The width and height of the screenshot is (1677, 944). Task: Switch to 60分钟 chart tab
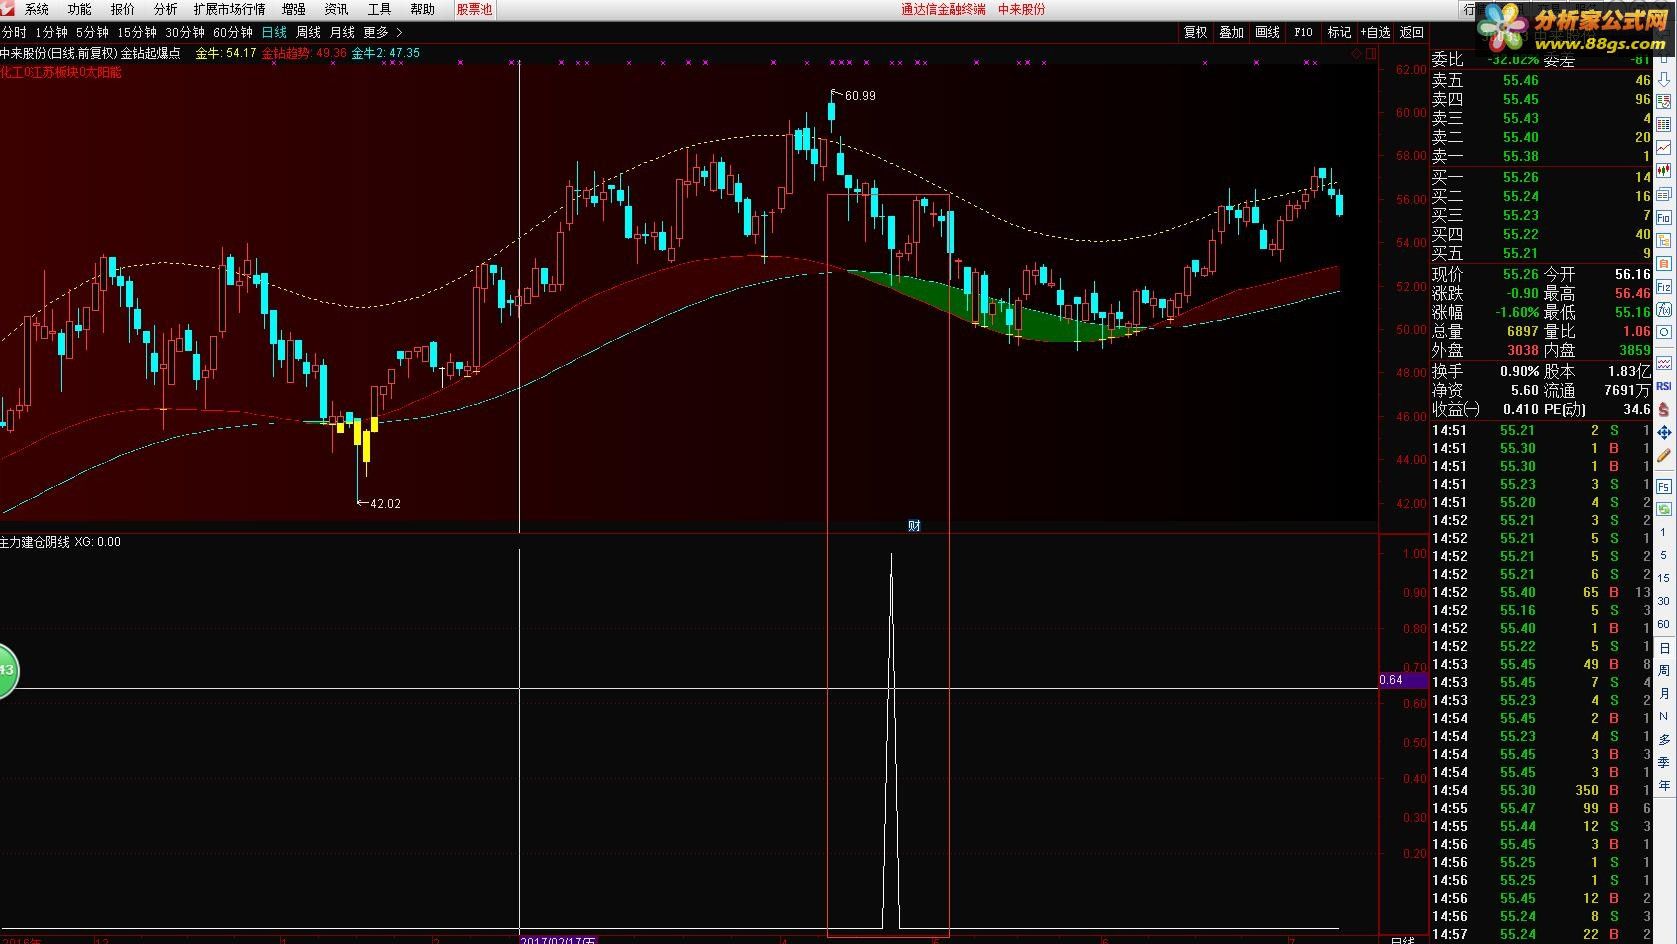tap(233, 32)
